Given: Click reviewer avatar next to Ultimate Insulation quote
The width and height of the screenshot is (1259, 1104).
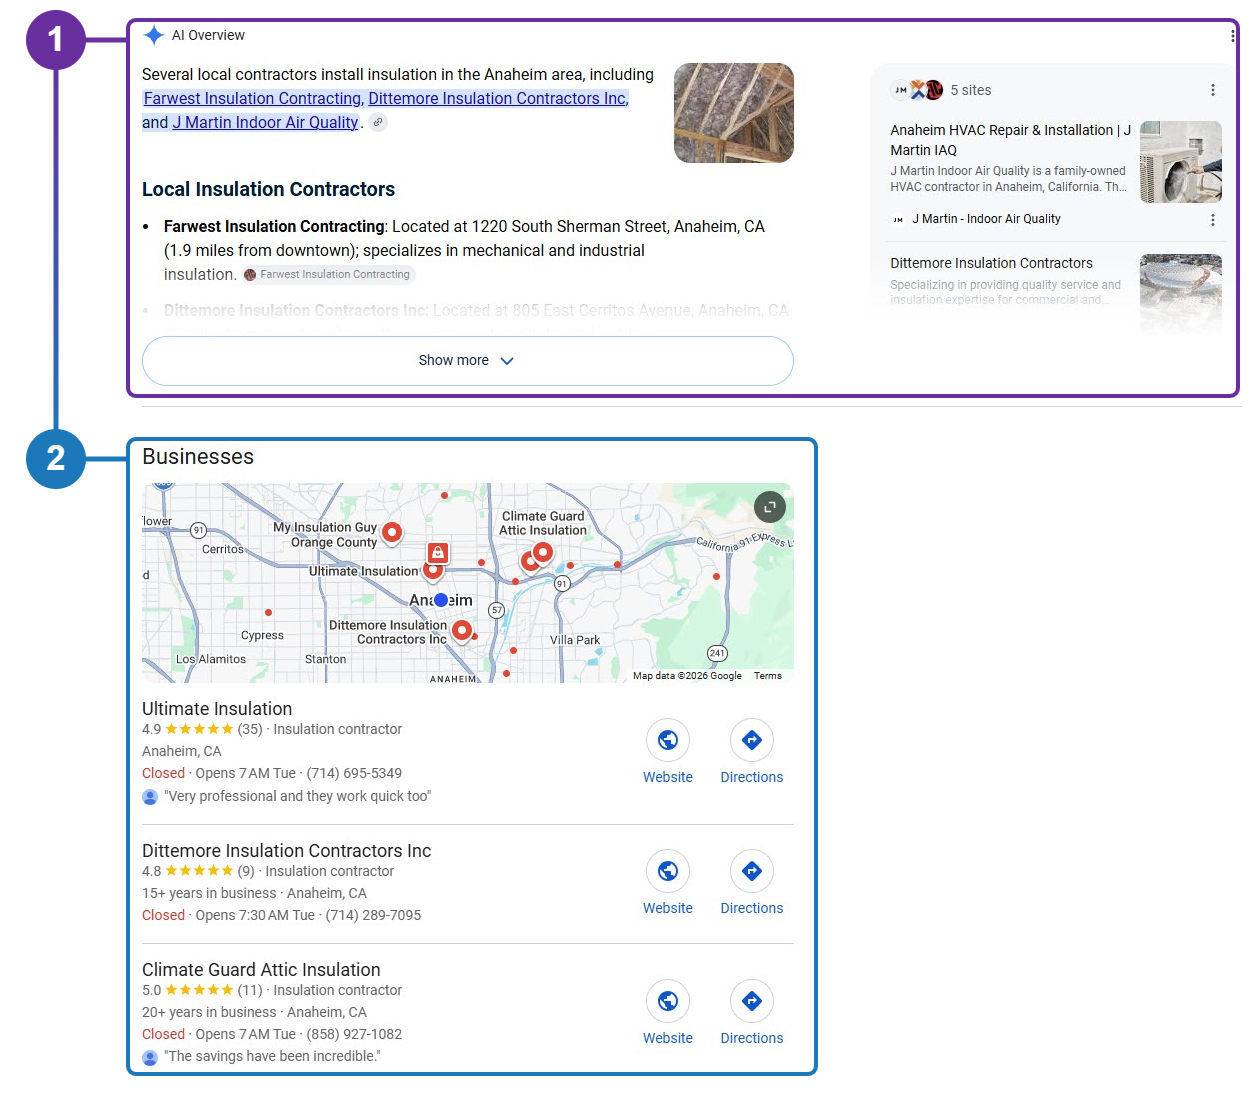Looking at the screenshot, I should pos(150,797).
